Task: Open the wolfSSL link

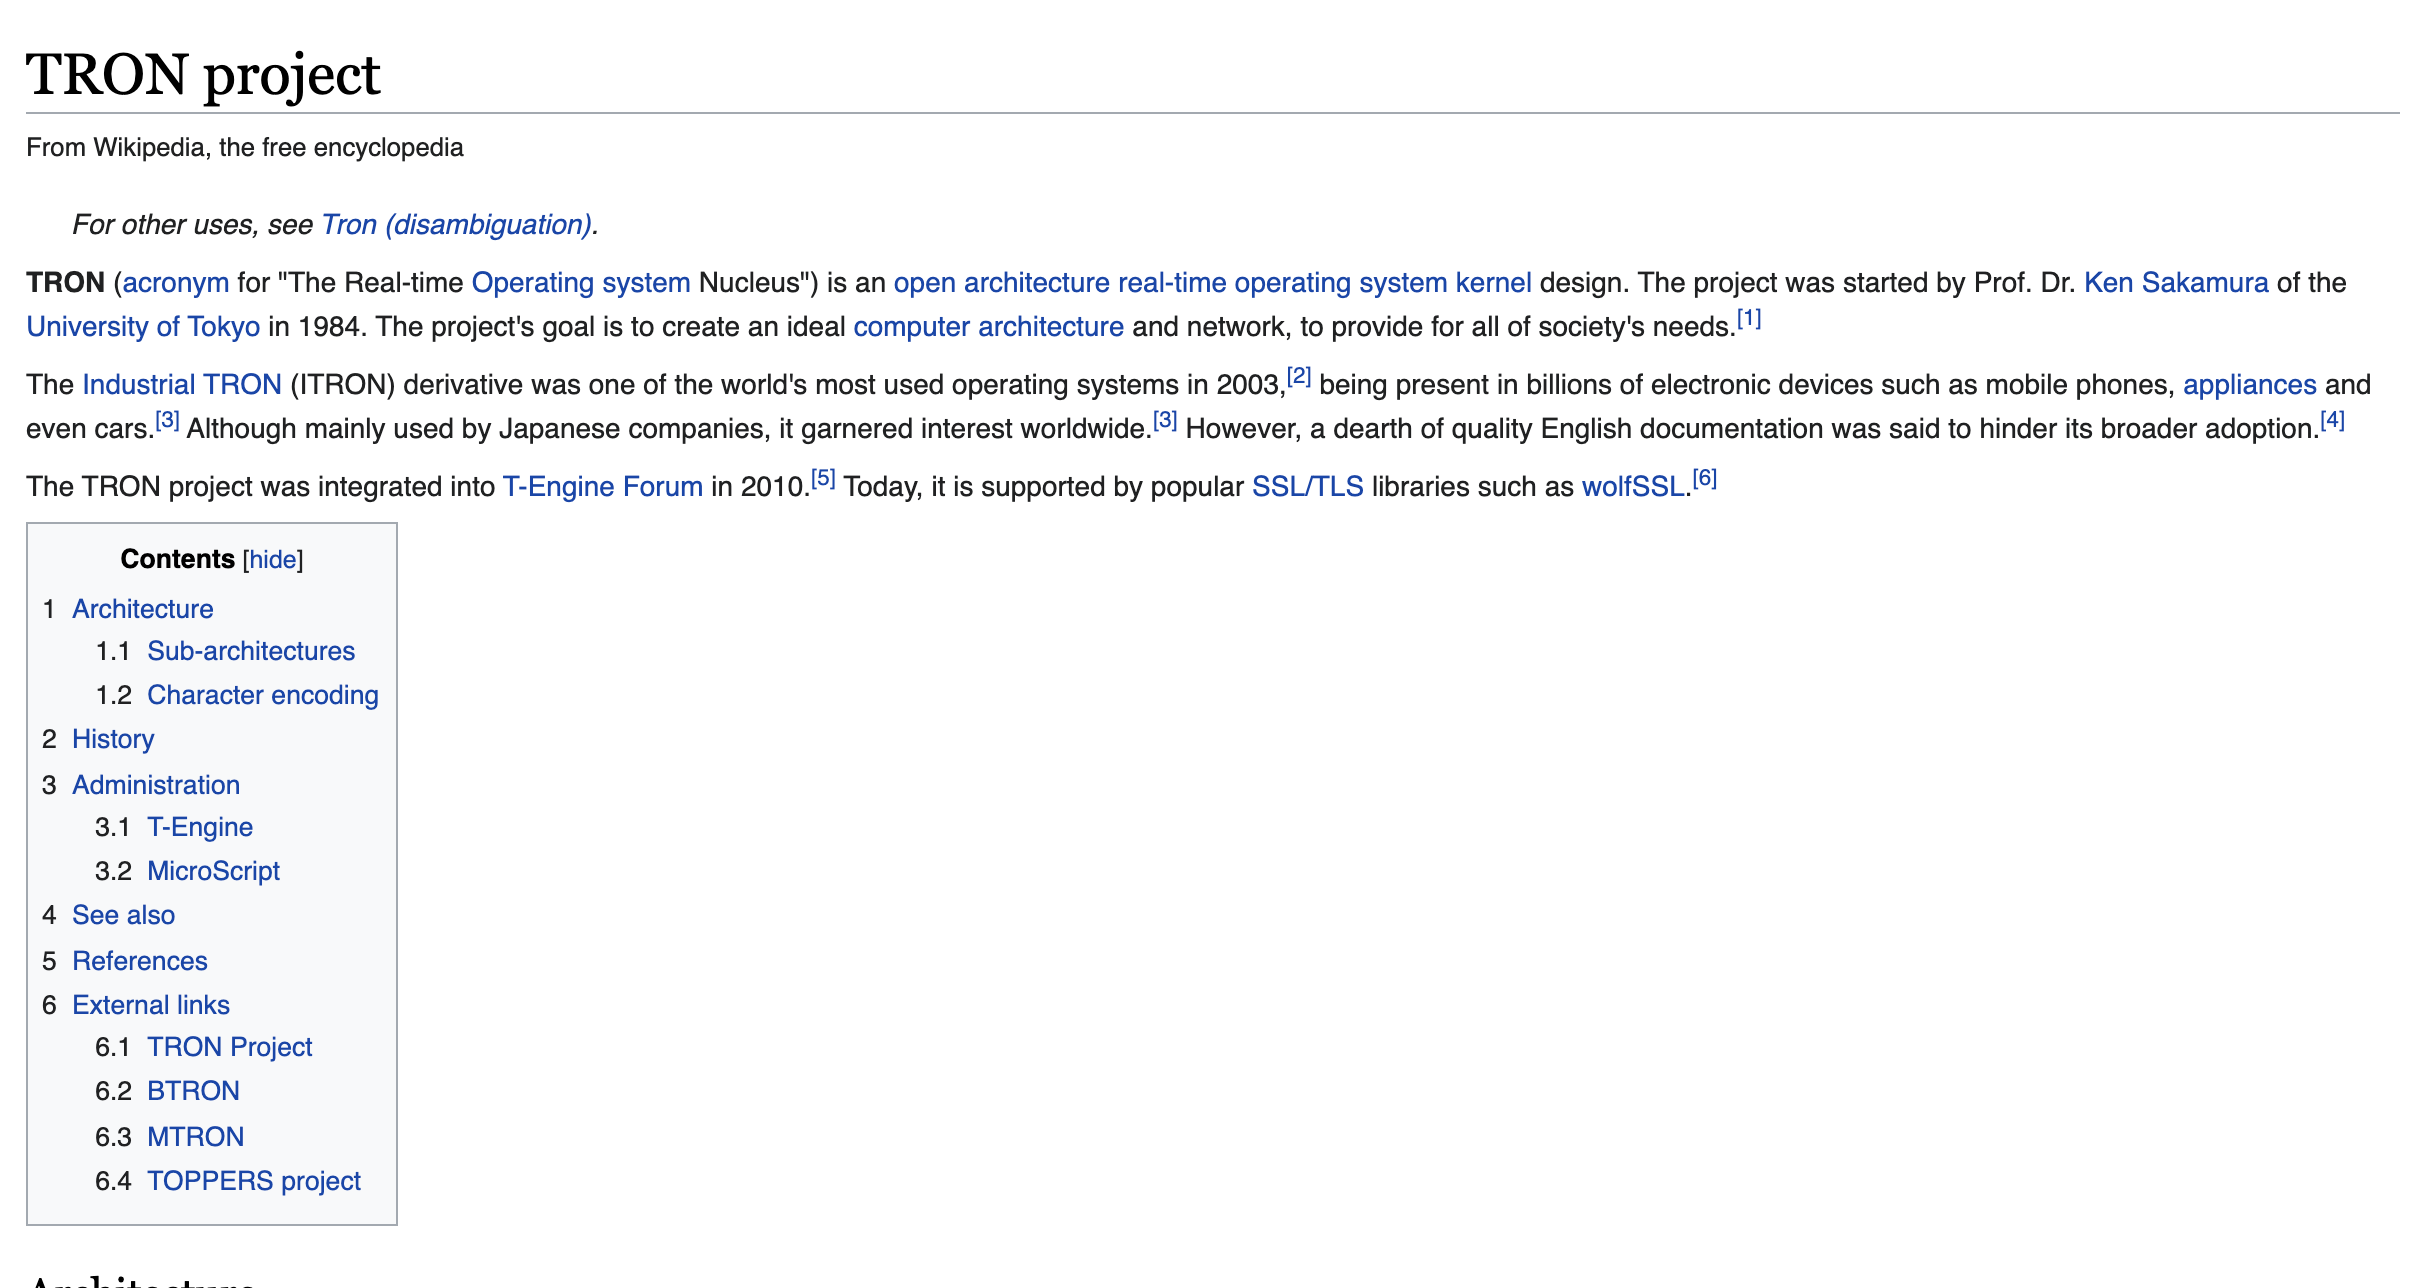Action: (x=1632, y=487)
